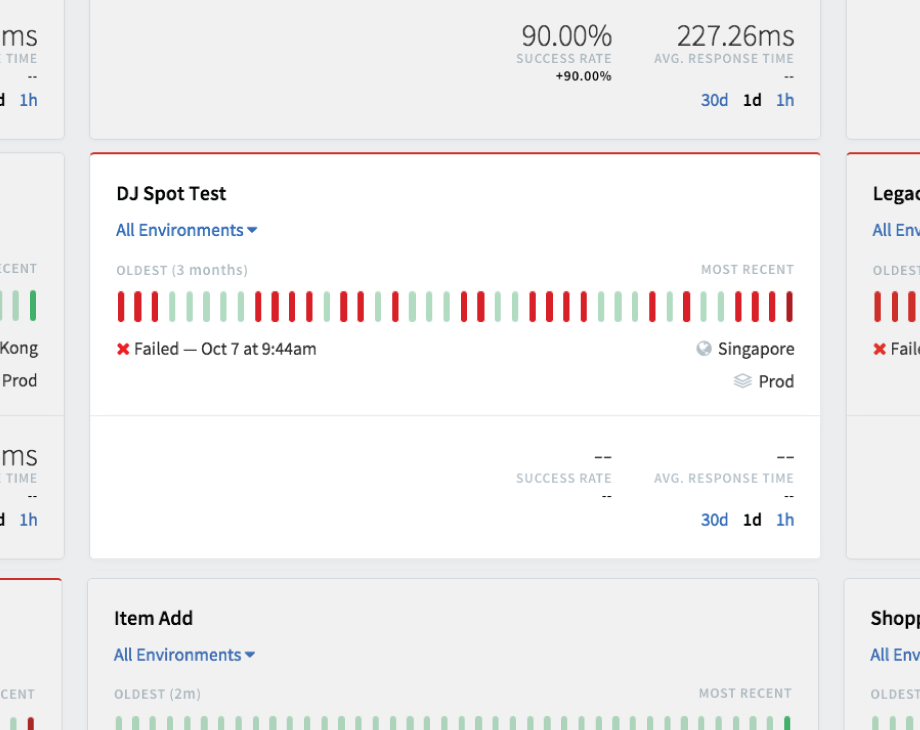Switch to 1d in the 227.26ms response card
920x730 pixels.
[752, 100]
